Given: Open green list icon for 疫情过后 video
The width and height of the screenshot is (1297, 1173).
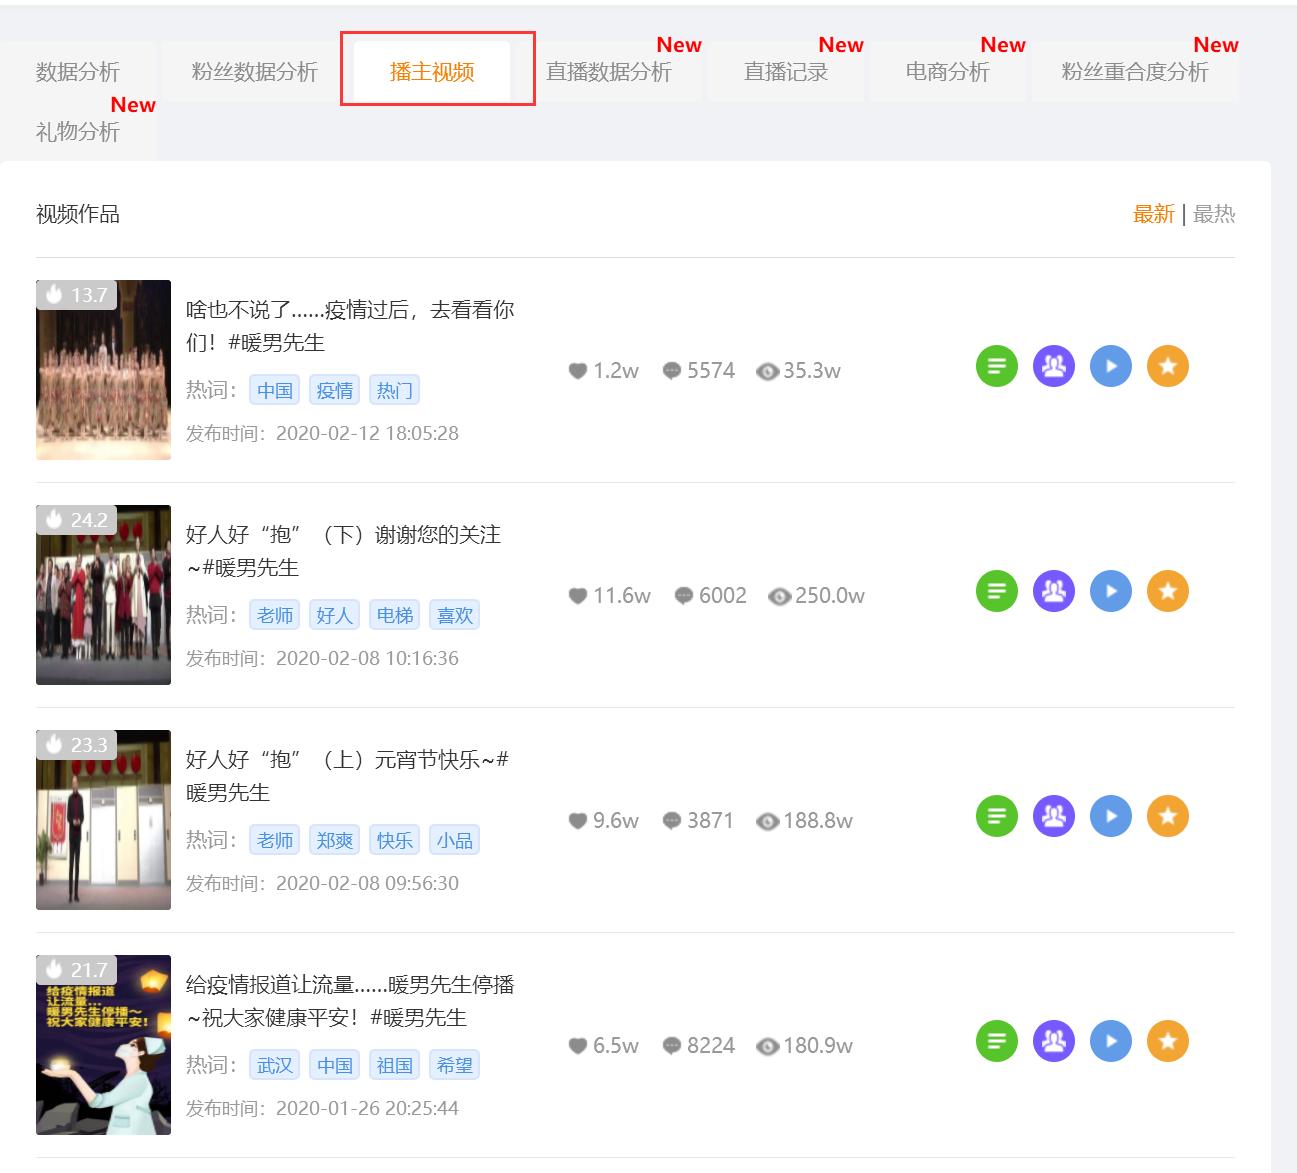Looking at the screenshot, I should coord(997,366).
